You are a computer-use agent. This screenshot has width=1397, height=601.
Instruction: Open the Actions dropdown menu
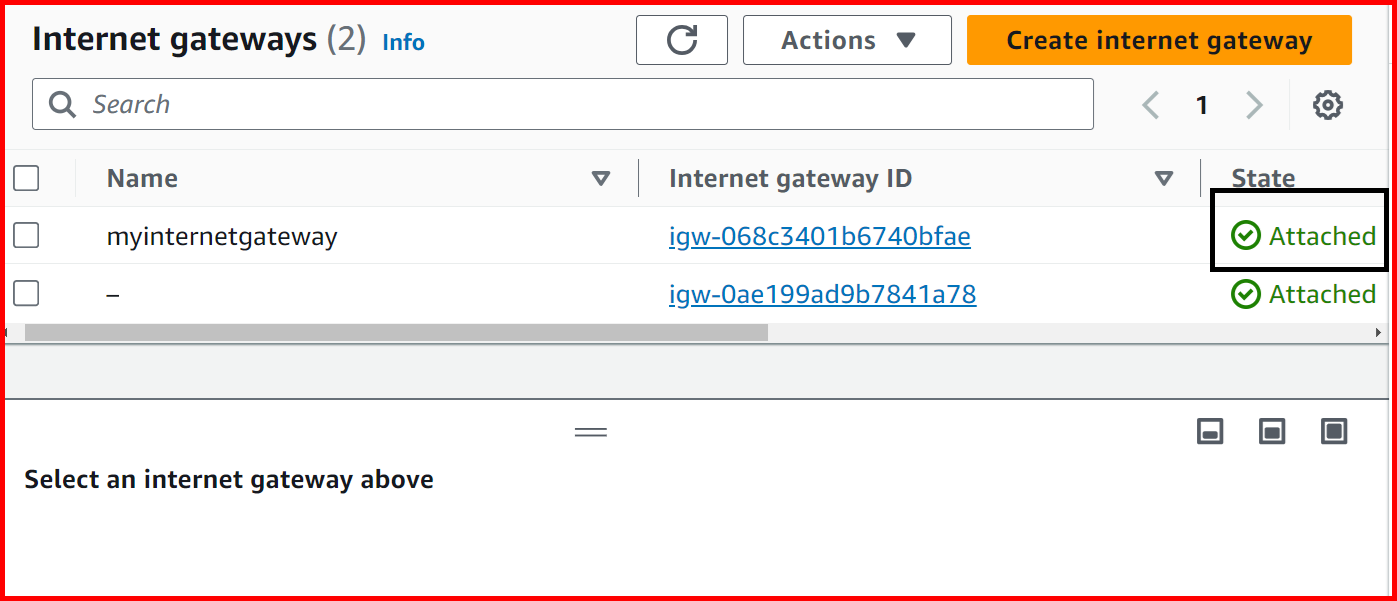[x=846, y=40]
